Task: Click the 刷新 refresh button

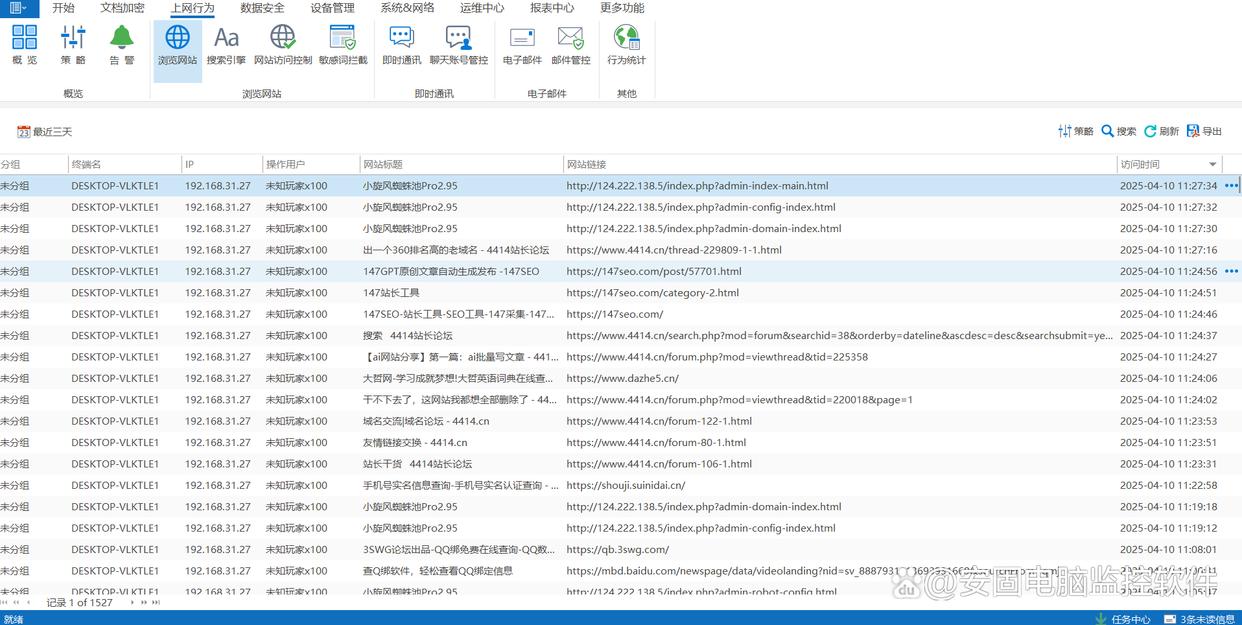Action: [x=1161, y=131]
